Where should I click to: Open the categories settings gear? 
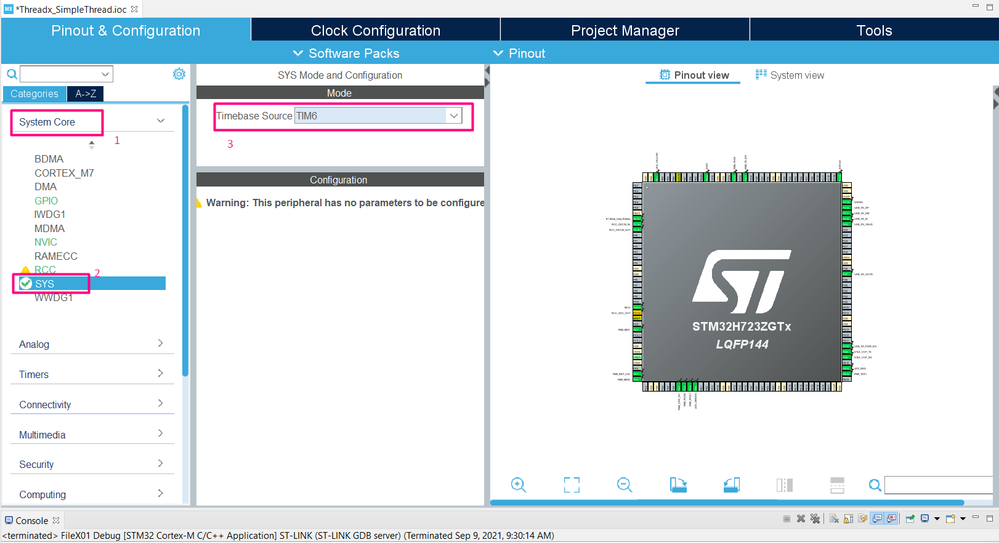pos(179,74)
